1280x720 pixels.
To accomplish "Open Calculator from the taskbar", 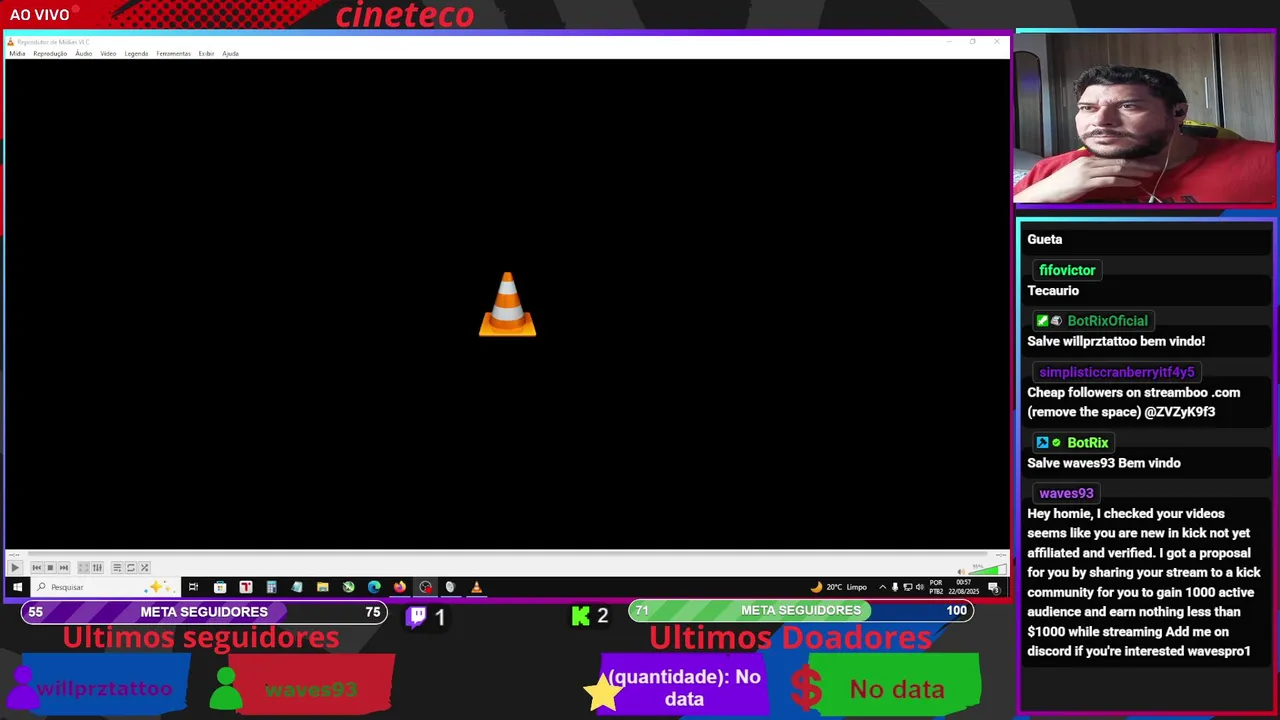I will tap(271, 587).
